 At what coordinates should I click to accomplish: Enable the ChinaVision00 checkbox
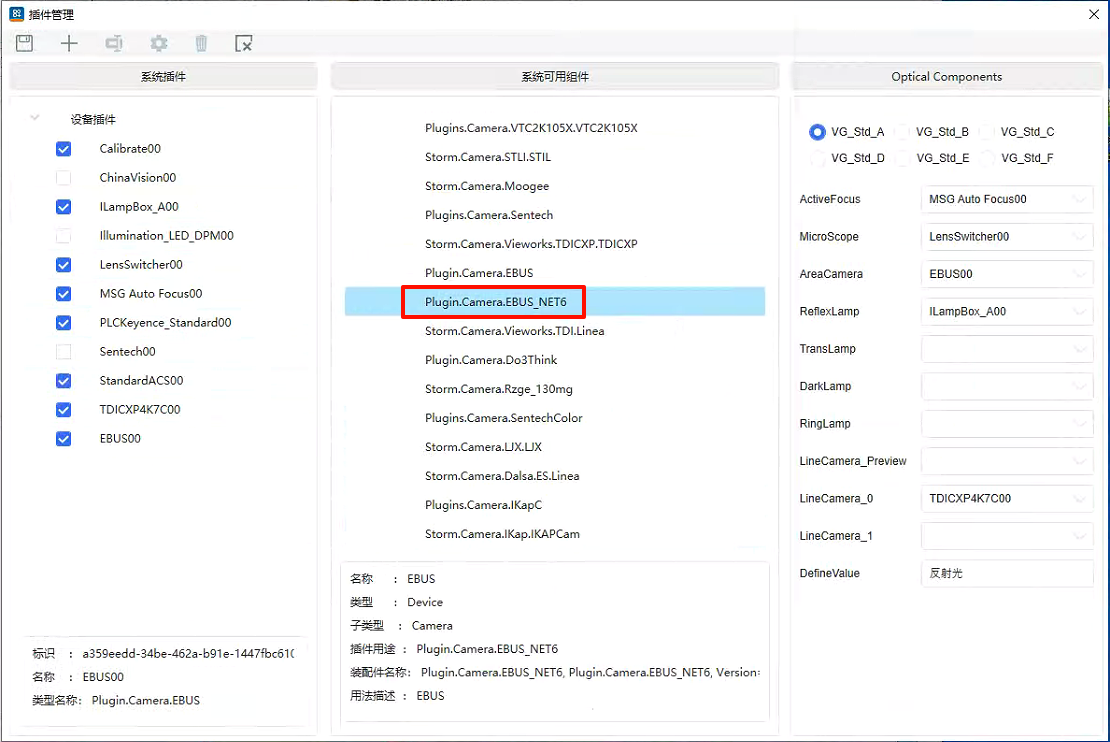click(x=64, y=178)
